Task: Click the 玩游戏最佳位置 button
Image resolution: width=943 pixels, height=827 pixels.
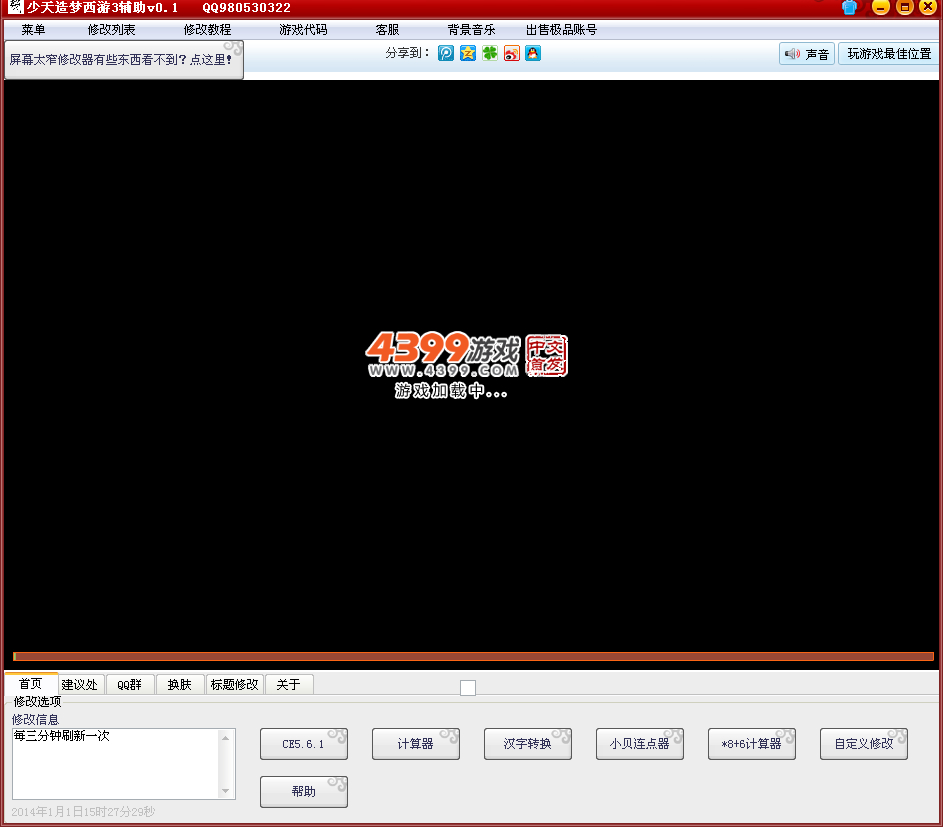Action: [x=889, y=54]
